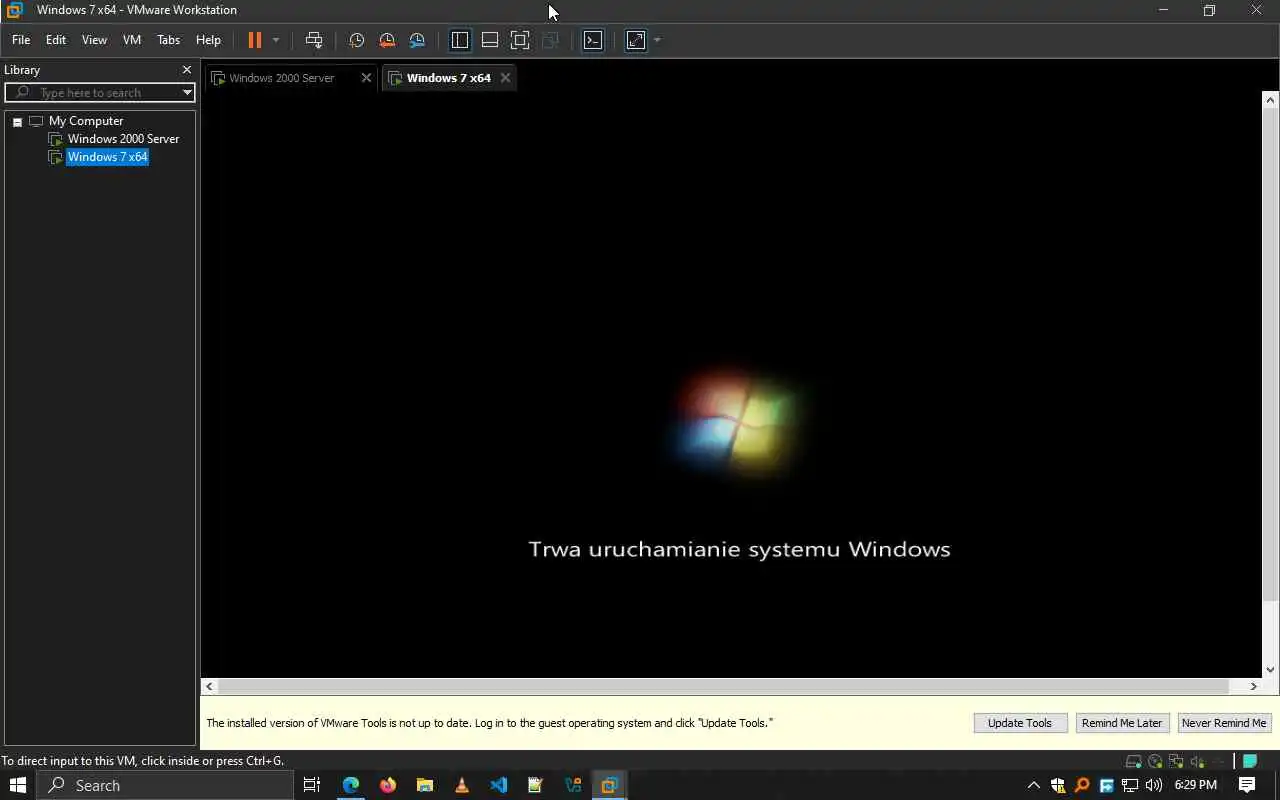Image resolution: width=1280 pixels, height=800 pixels.
Task: Click the Never Remind Me button
Action: [x=1224, y=723]
